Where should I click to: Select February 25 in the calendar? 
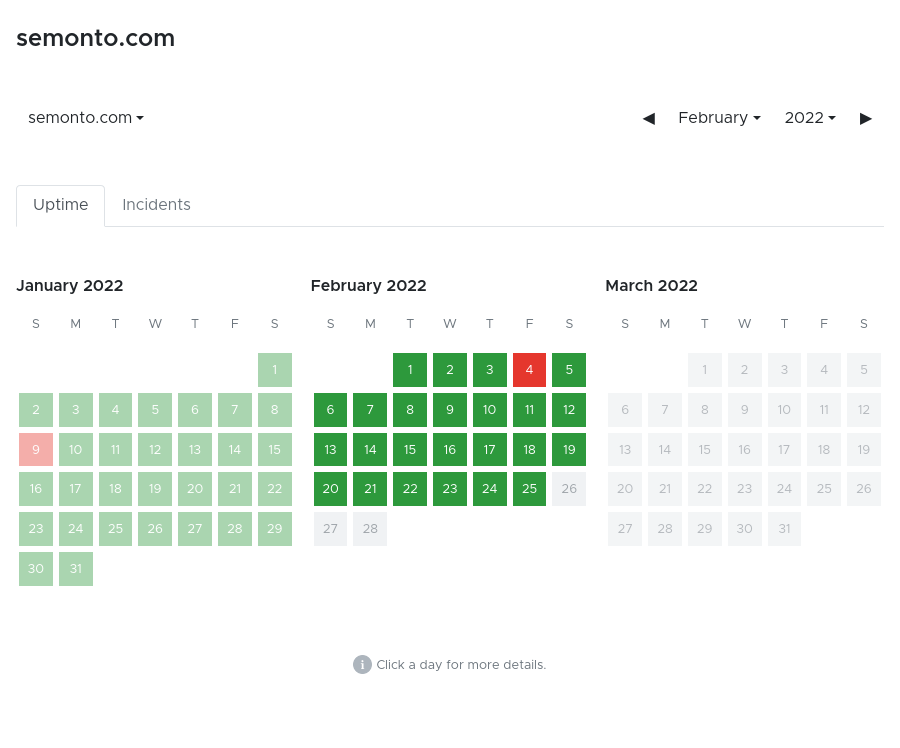[x=529, y=489]
